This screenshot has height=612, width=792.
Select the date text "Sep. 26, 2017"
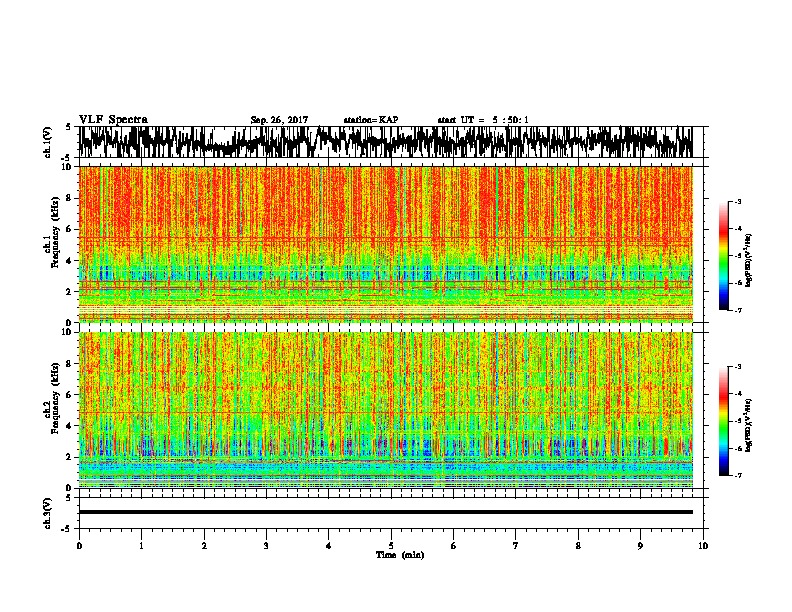pyautogui.click(x=279, y=120)
